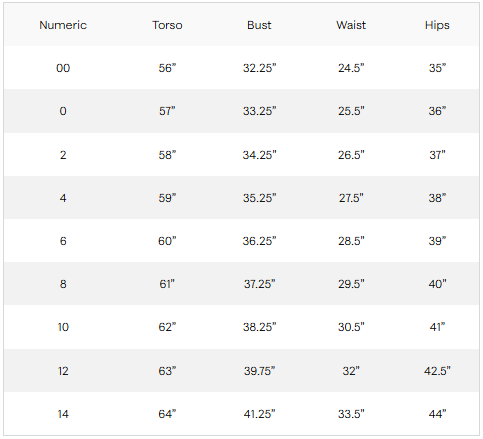Select the size 6 row label
Viewport: 483px width, 439px height.
(63, 241)
